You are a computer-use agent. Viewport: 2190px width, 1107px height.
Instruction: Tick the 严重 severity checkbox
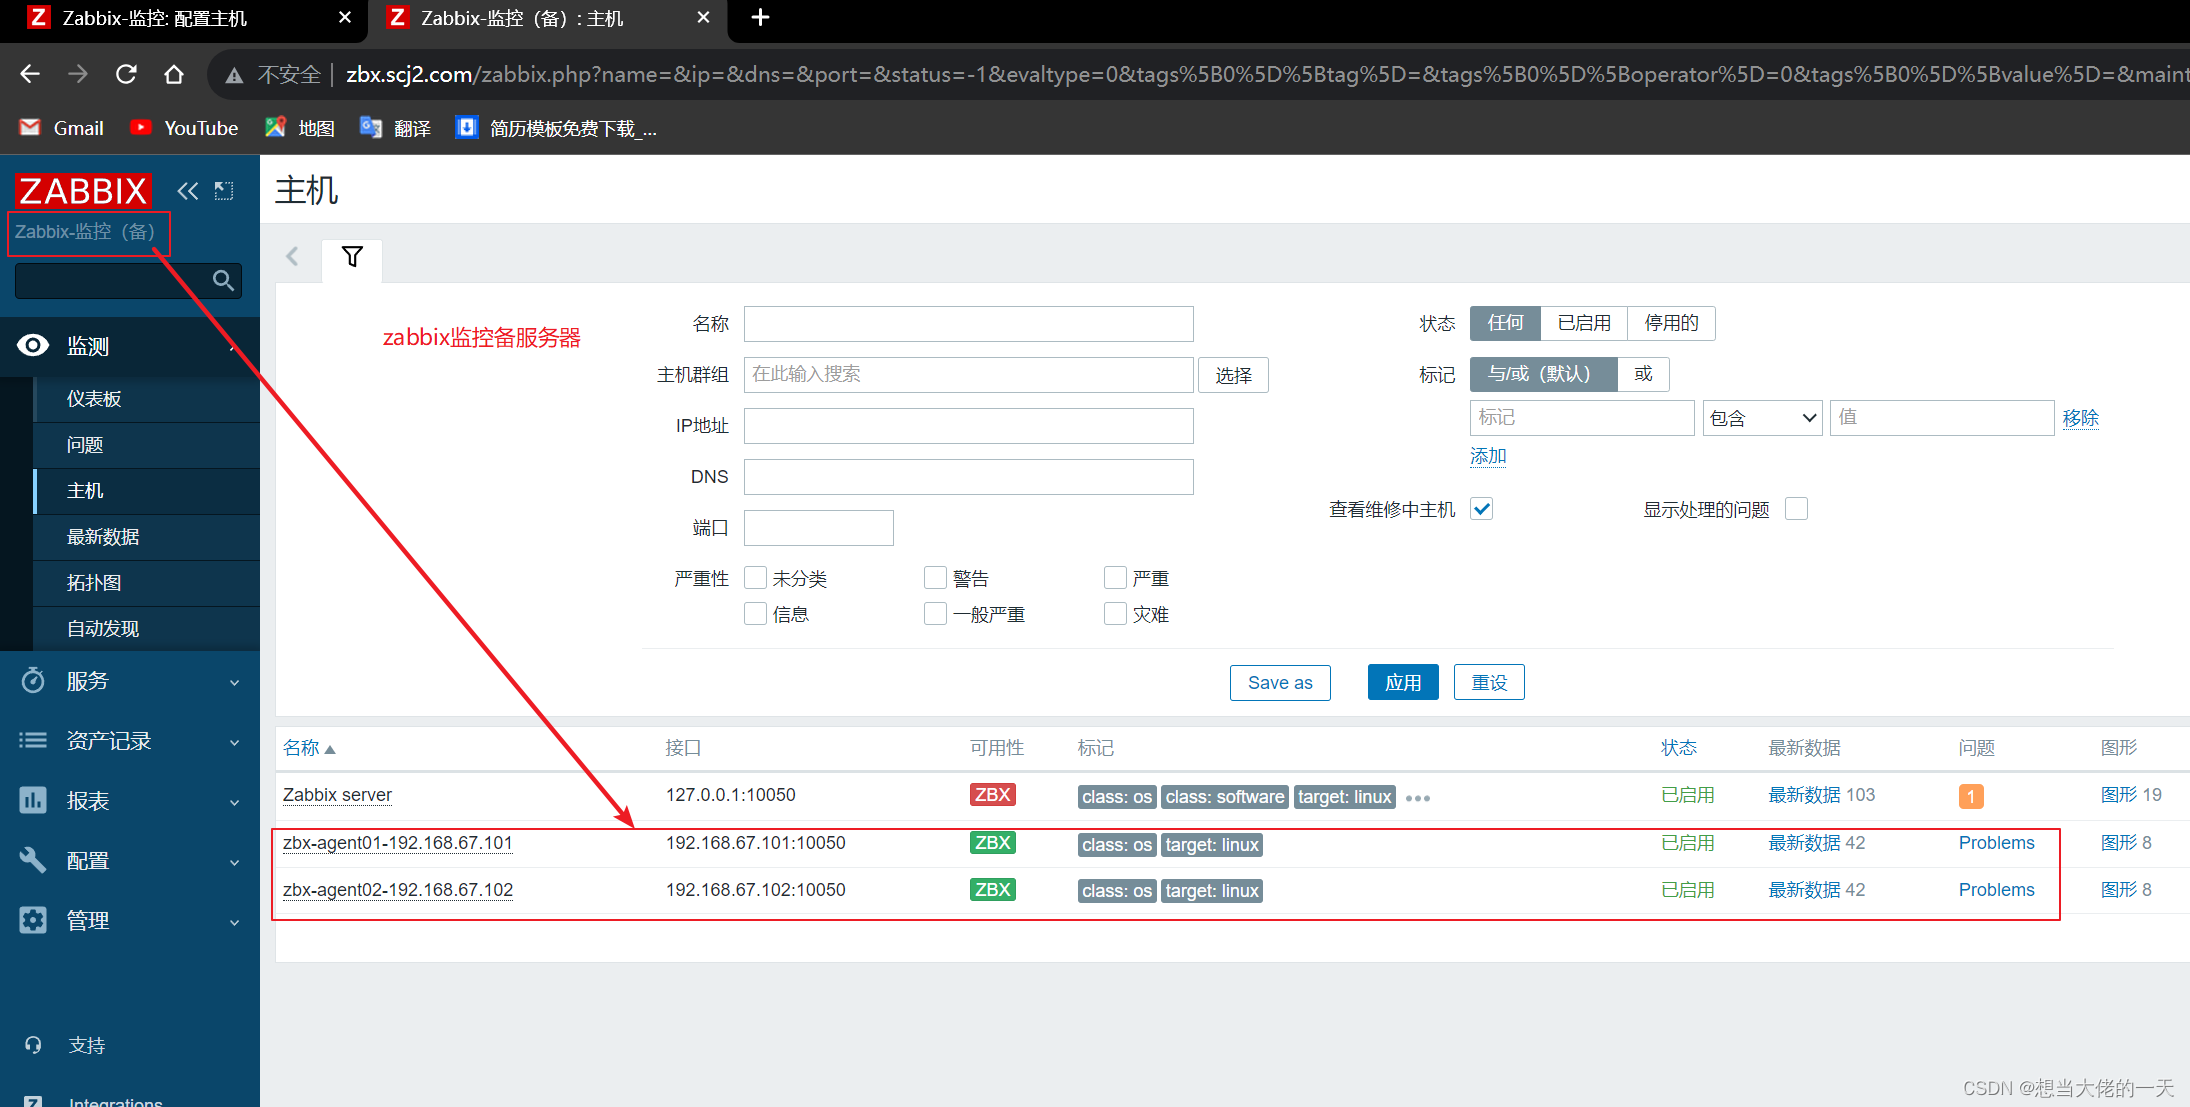click(1115, 578)
